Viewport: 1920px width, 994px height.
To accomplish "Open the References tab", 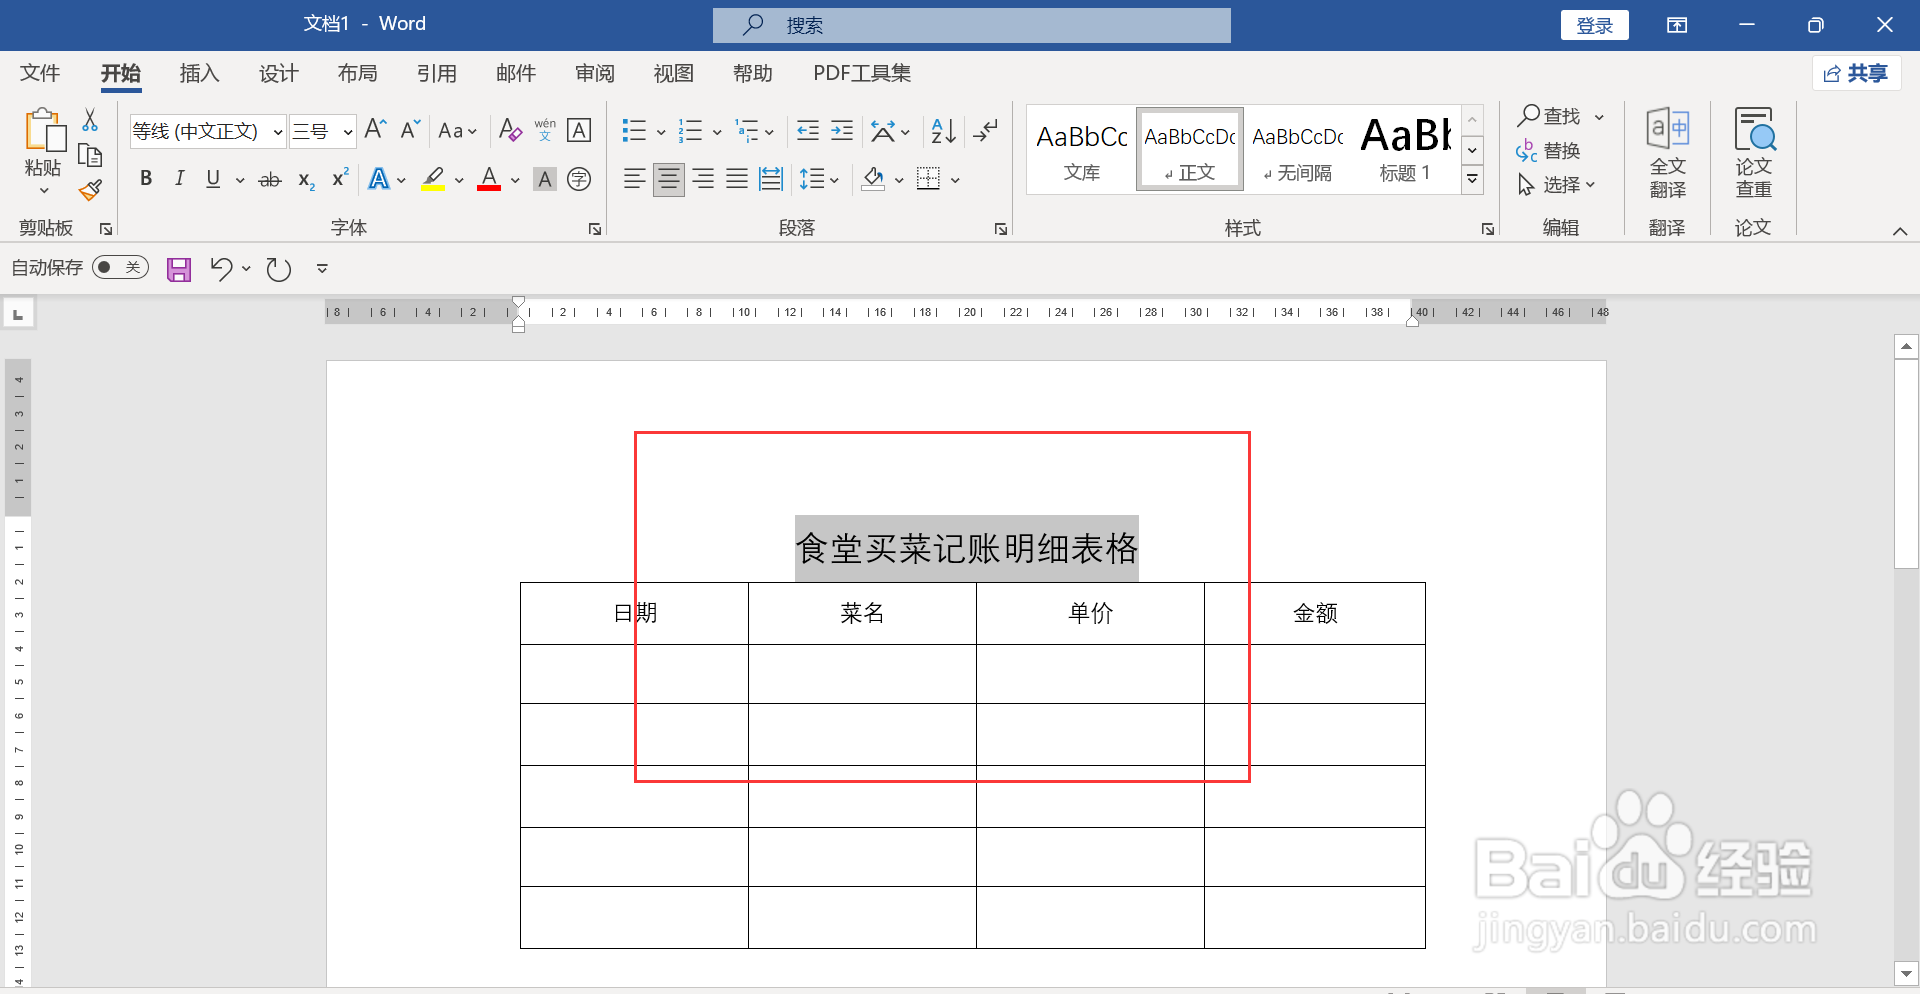I will [x=436, y=73].
